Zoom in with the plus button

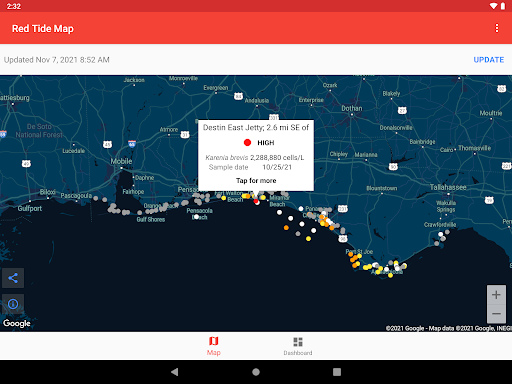pyautogui.click(x=496, y=295)
